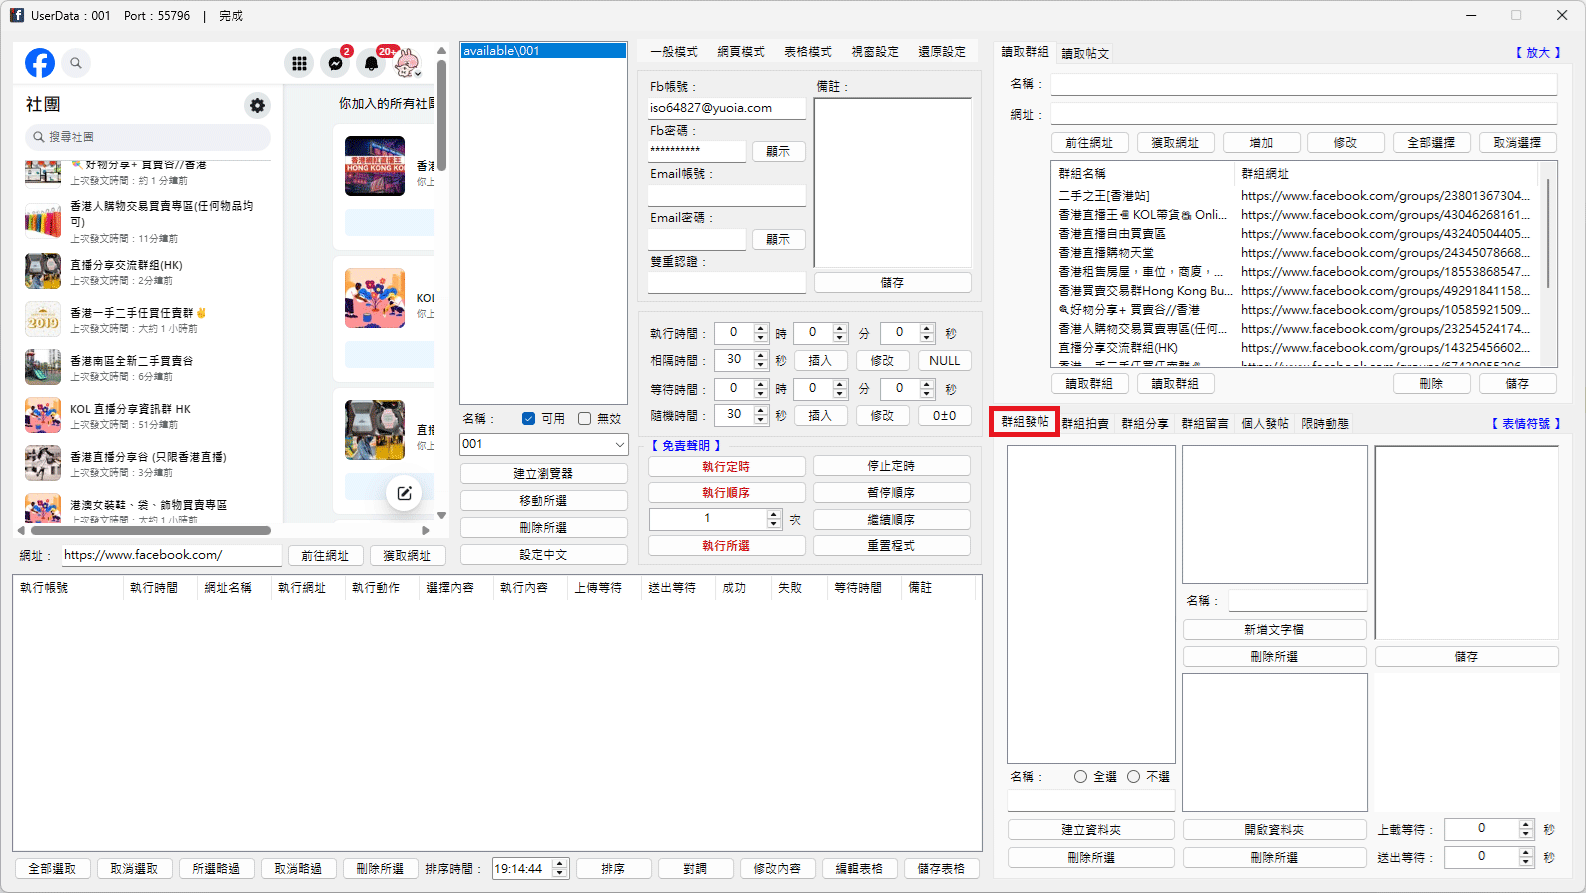
Task: Open group 直播分享交流群組(HK) in the sidebar
Action: click(148, 271)
